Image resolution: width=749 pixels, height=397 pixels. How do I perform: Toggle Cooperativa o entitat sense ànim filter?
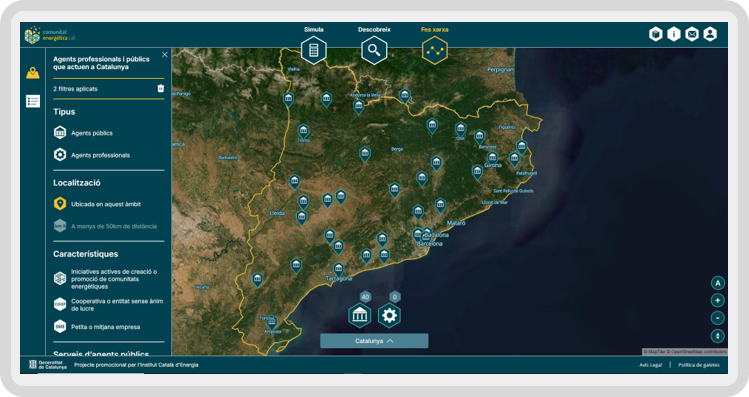(108, 305)
